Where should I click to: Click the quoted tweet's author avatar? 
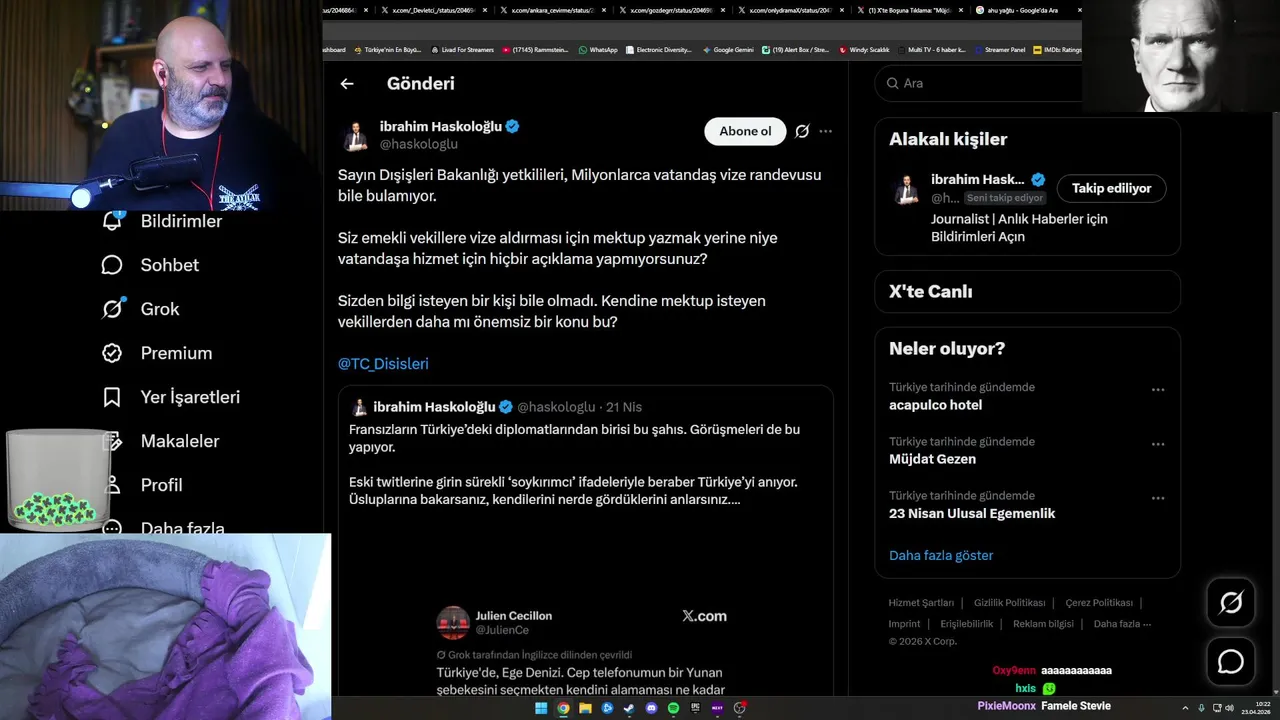click(x=359, y=407)
